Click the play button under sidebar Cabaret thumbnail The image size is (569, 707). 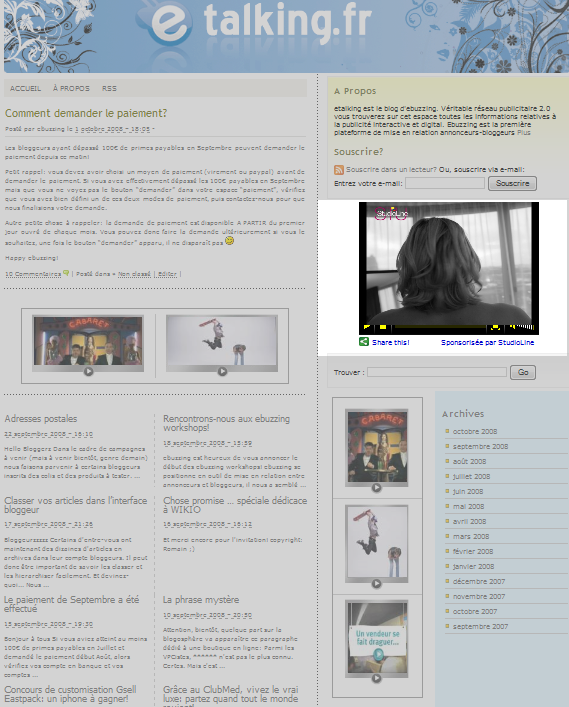pos(376,487)
